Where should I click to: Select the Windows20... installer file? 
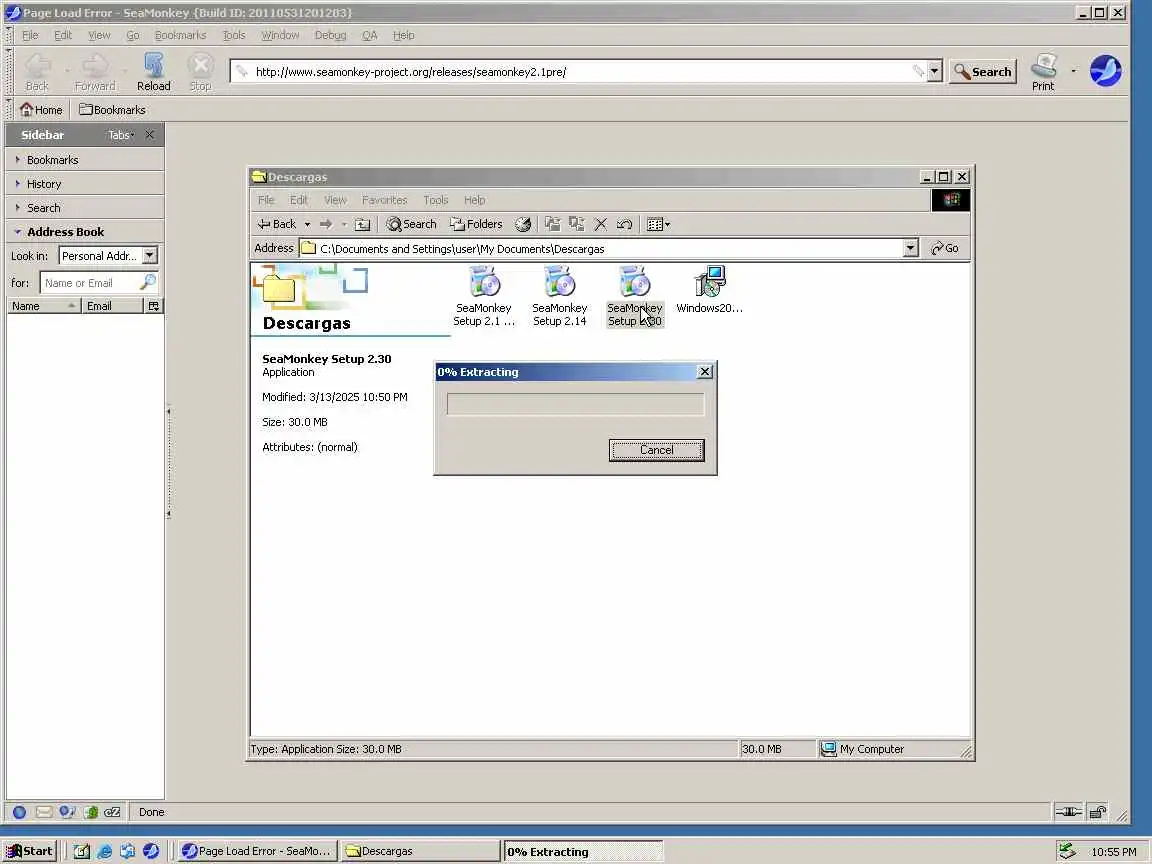click(710, 290)
